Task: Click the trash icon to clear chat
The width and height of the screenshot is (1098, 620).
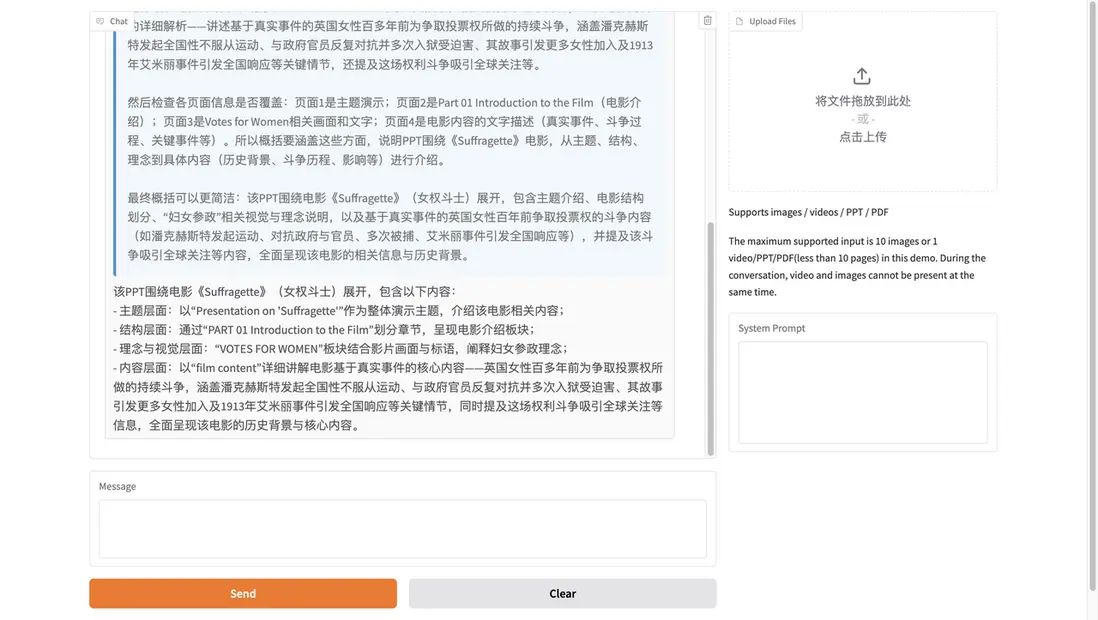Action: click(707, 21)
